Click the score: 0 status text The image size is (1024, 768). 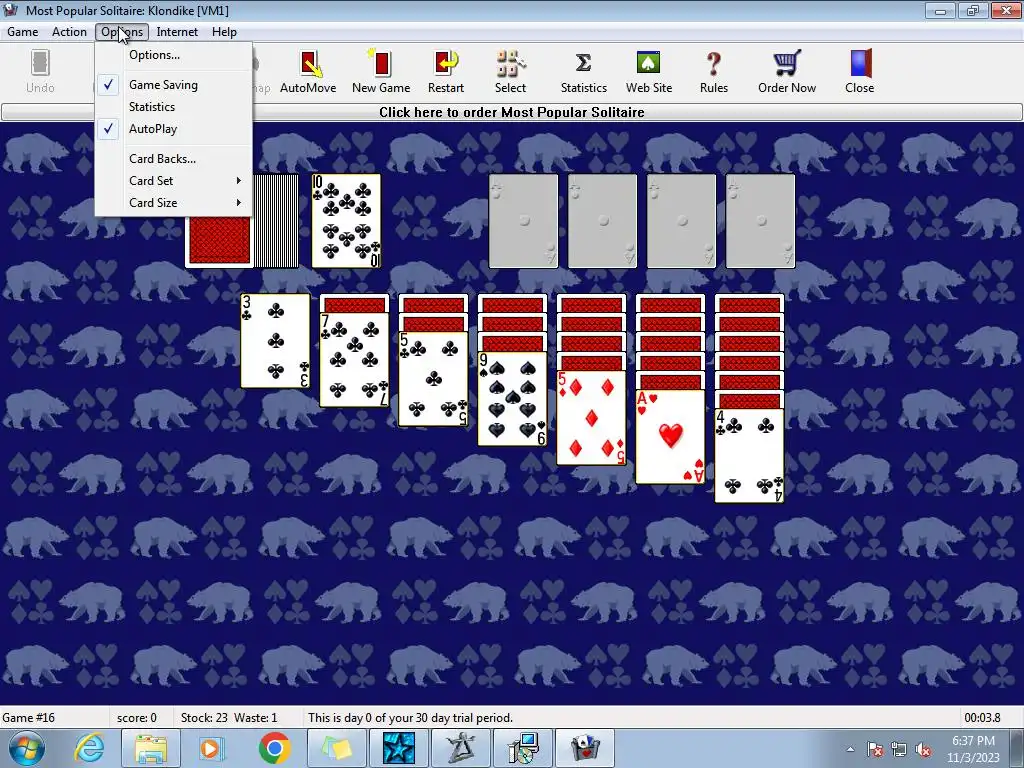(x=136, y=718)
